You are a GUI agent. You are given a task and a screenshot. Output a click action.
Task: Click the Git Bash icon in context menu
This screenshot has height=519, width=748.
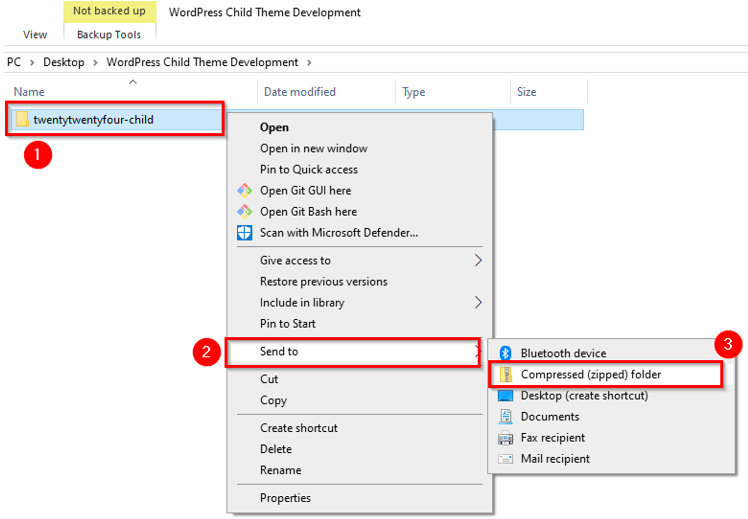[244, 211]
